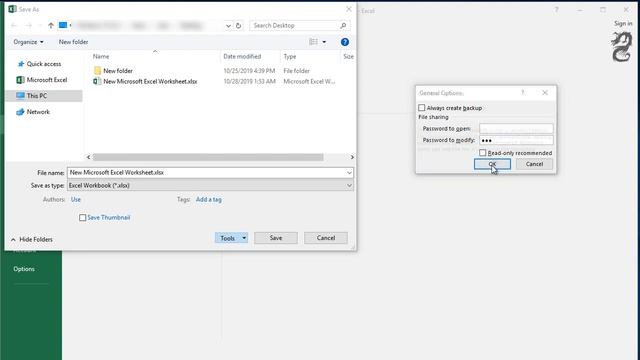Image resolution: width=640 pixels, height=360 pixels.
Task: Select This PC in navigation pane
Action: [37, 96]
